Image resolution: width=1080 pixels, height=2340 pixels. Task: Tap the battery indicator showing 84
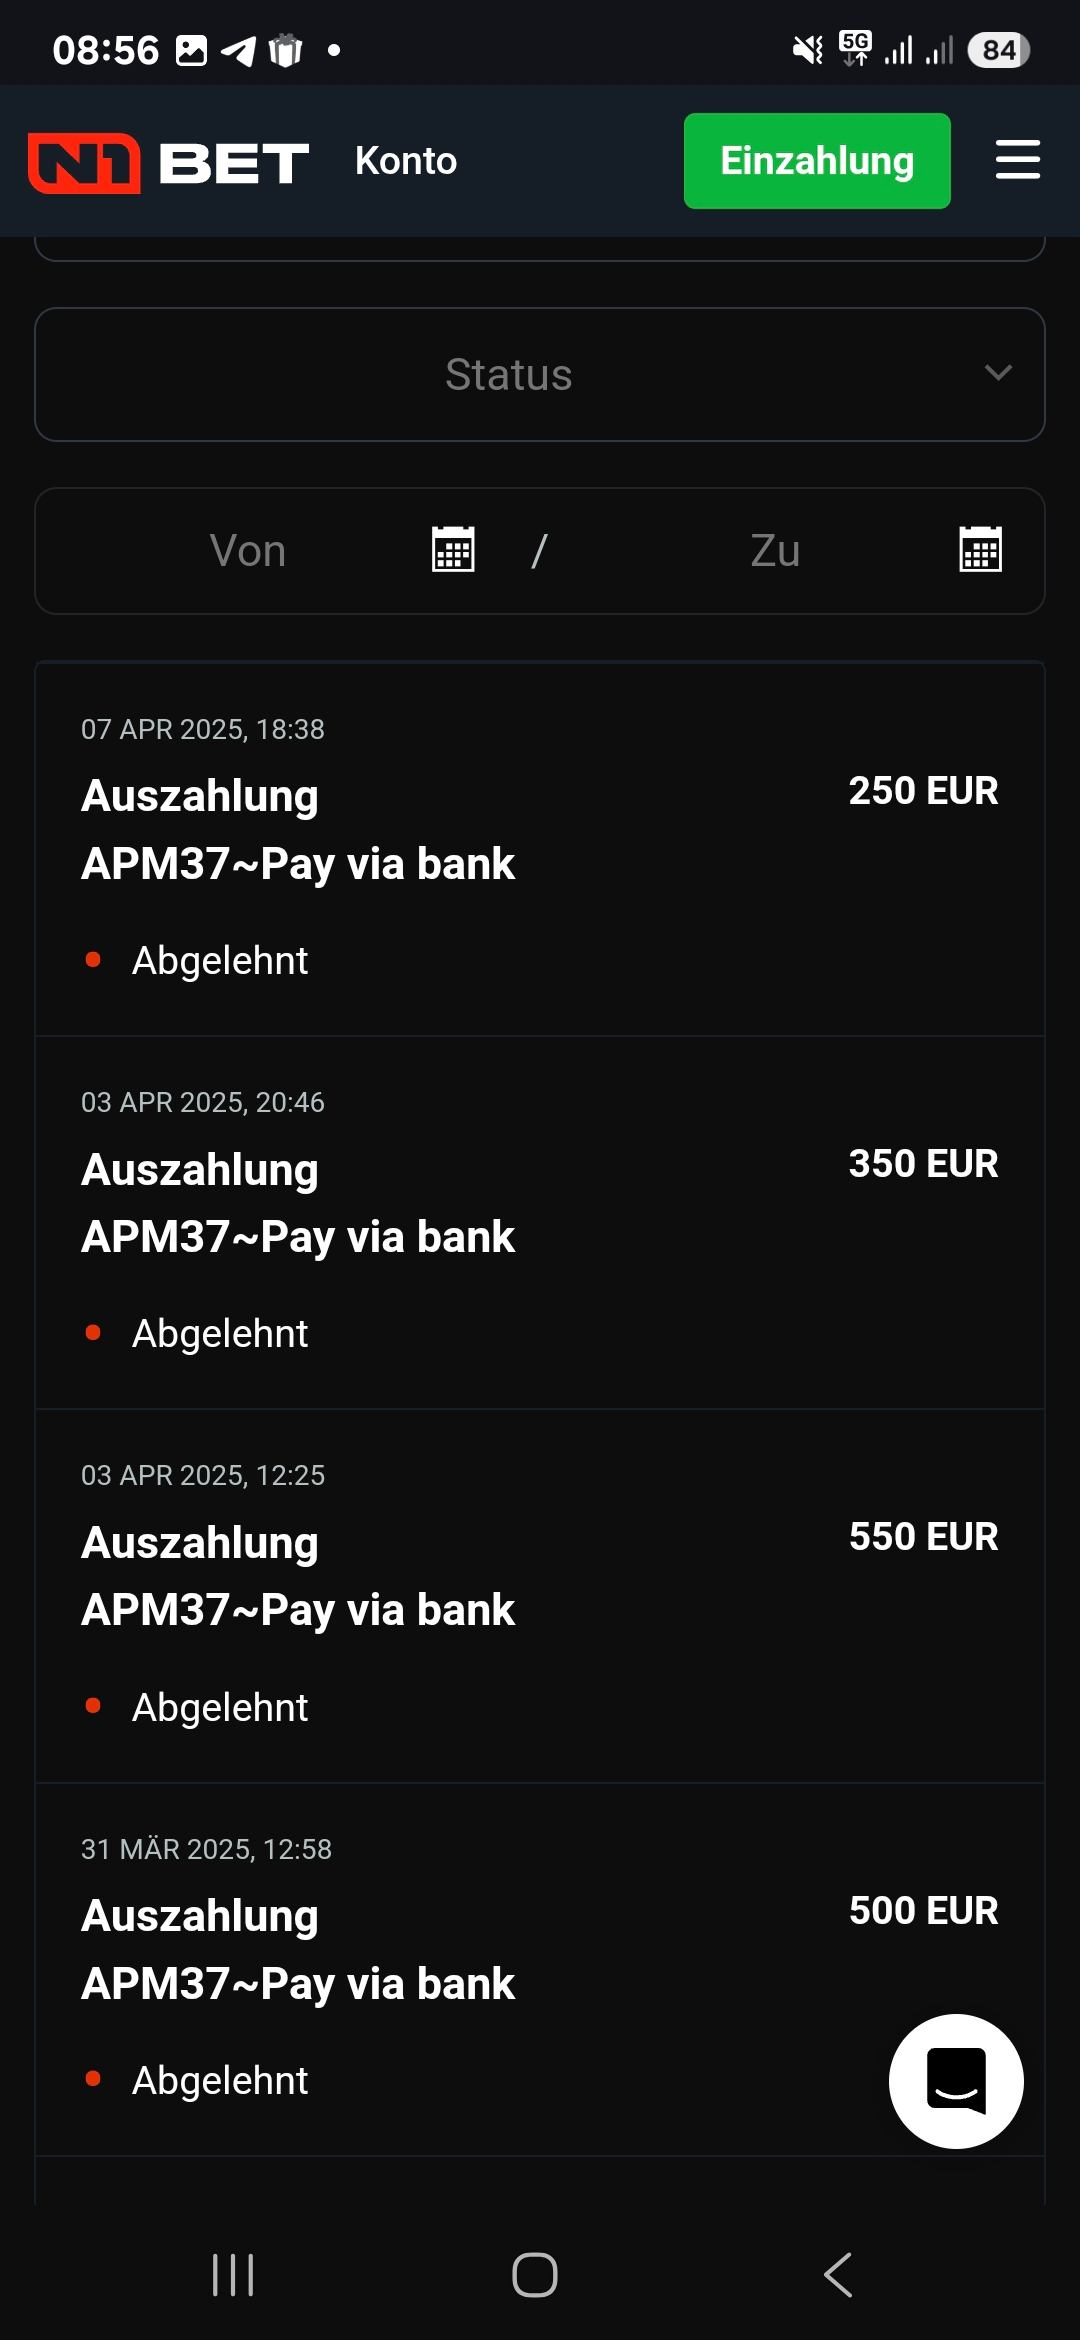[998, 50]
